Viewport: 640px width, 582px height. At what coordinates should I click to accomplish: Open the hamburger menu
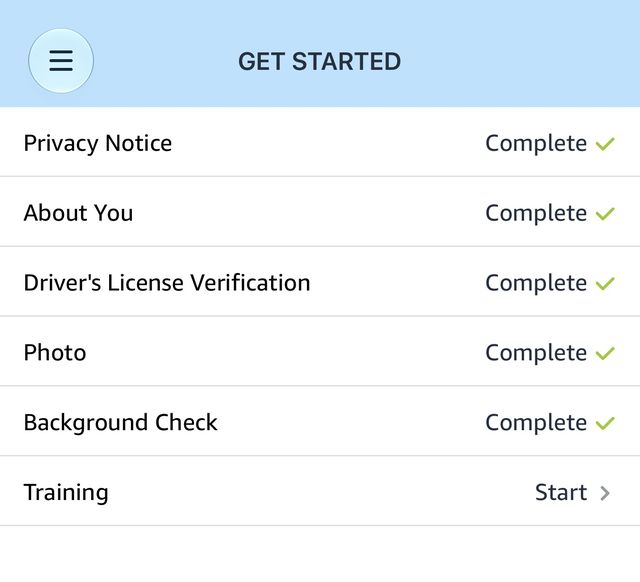(61, 61)
